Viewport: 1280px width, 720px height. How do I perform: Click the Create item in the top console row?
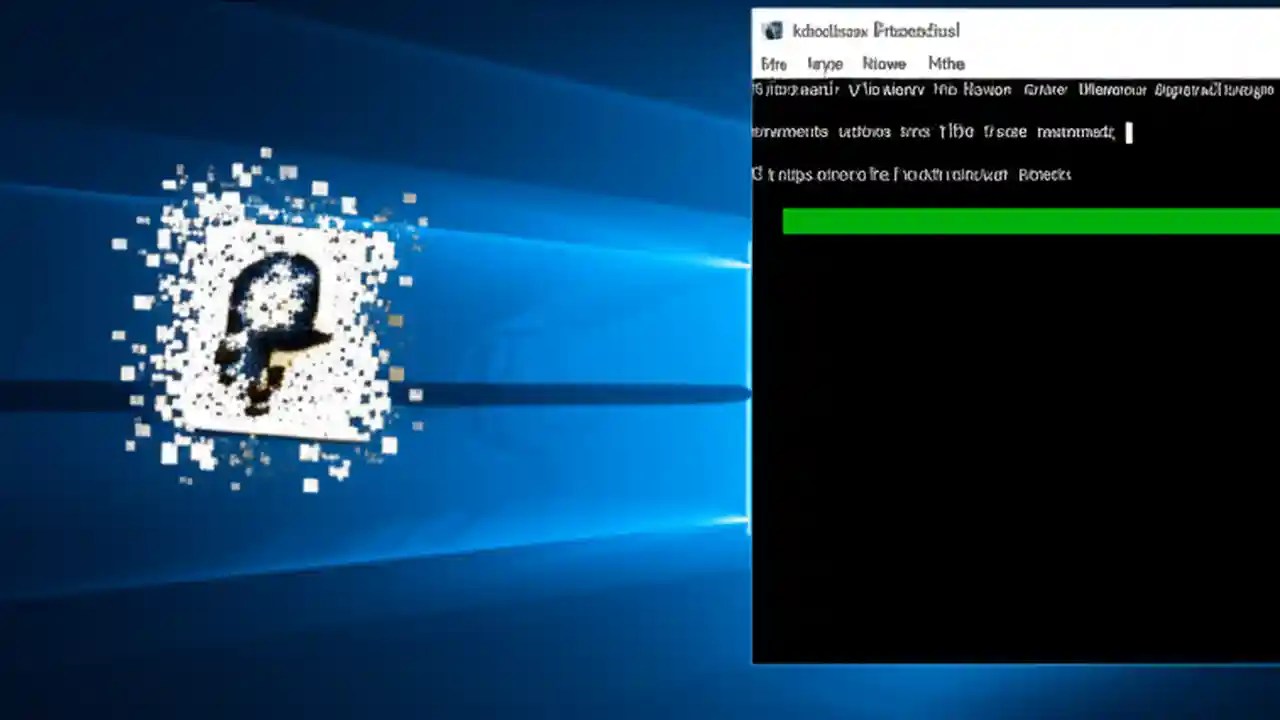point(1045,89)
